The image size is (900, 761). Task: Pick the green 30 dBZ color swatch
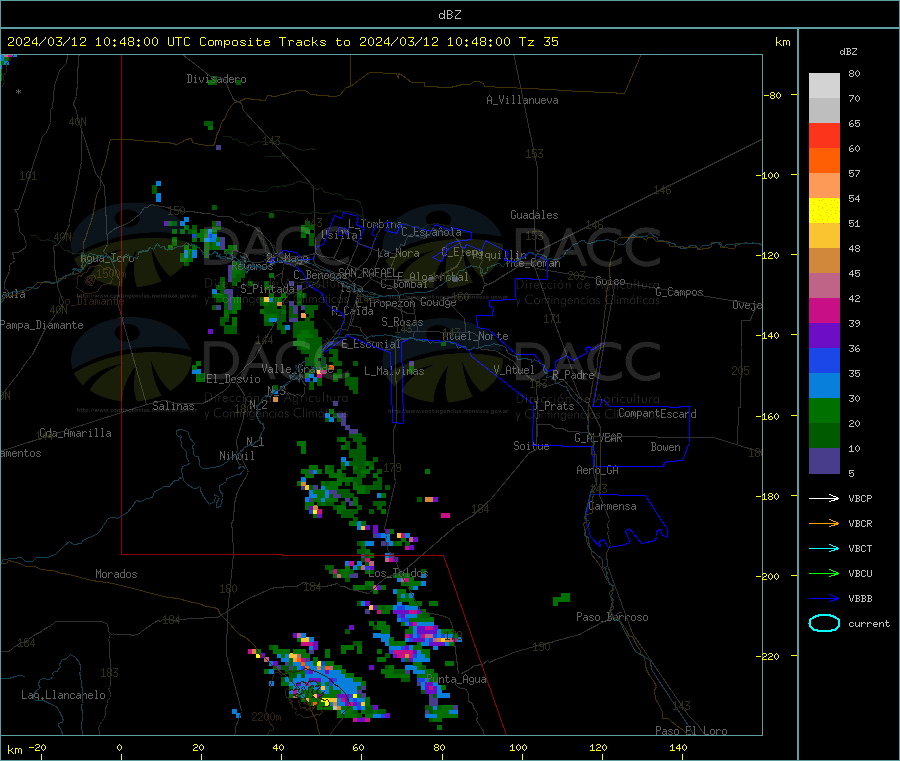point(824,410)
